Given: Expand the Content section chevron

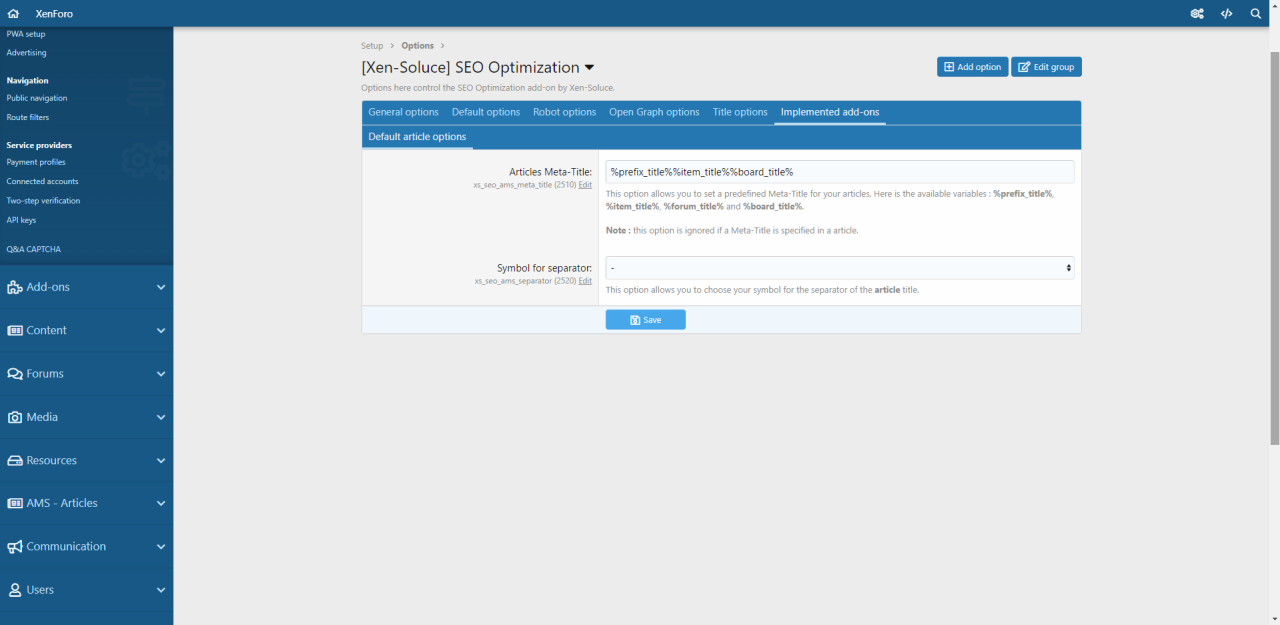Looking at the screenshot, I should point(160,331).
